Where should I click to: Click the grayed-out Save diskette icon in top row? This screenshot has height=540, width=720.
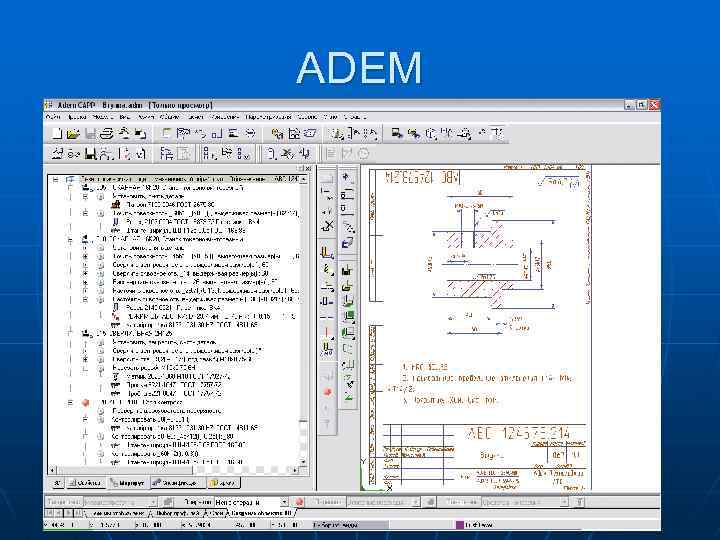[x=91, y=134]
